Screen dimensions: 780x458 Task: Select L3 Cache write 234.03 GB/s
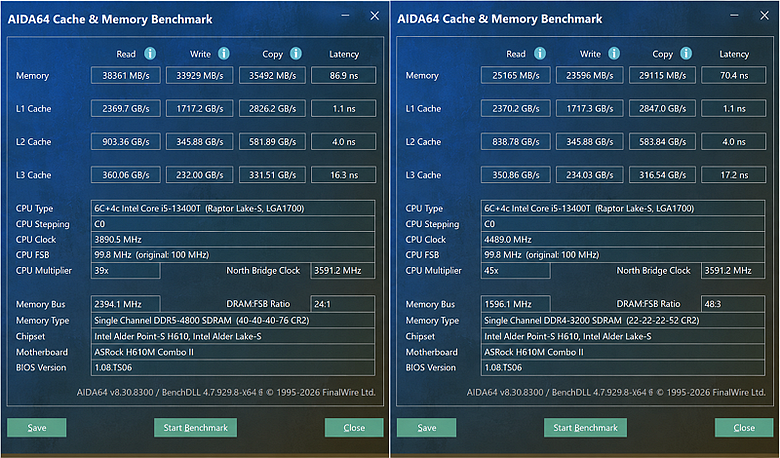point(589,175)
